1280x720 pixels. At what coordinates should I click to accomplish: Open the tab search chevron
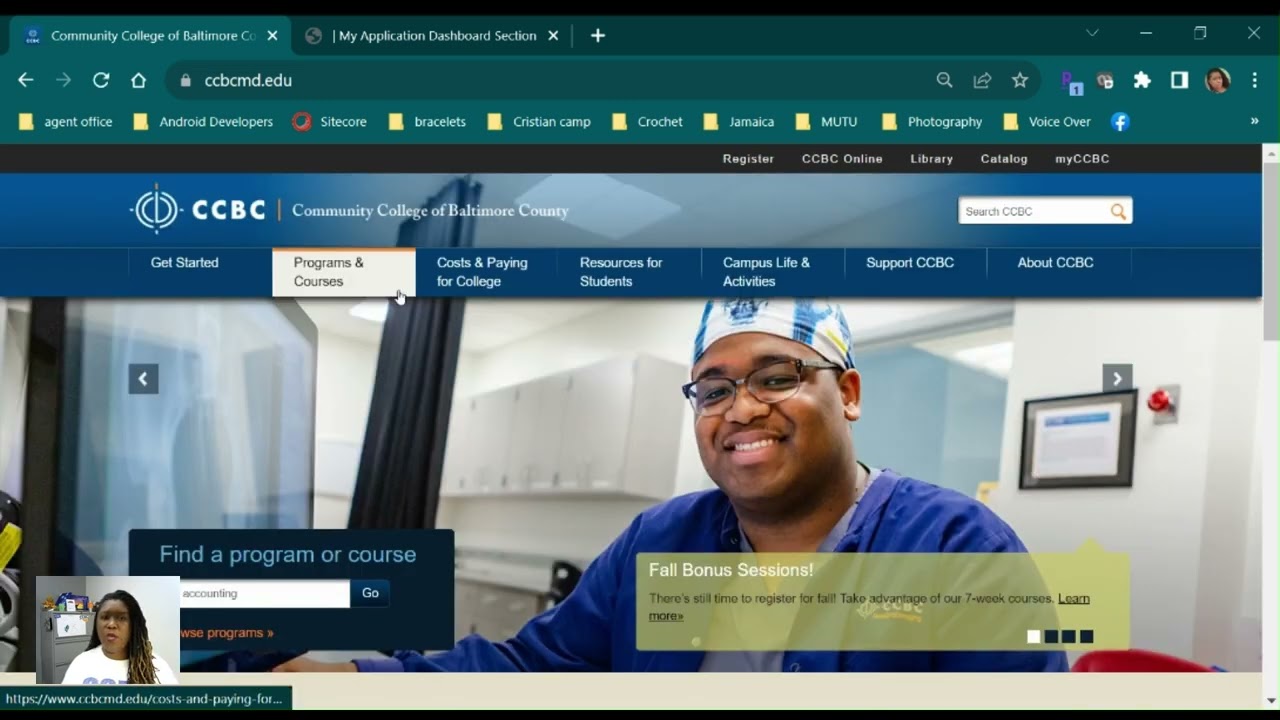pos(1092,33)
